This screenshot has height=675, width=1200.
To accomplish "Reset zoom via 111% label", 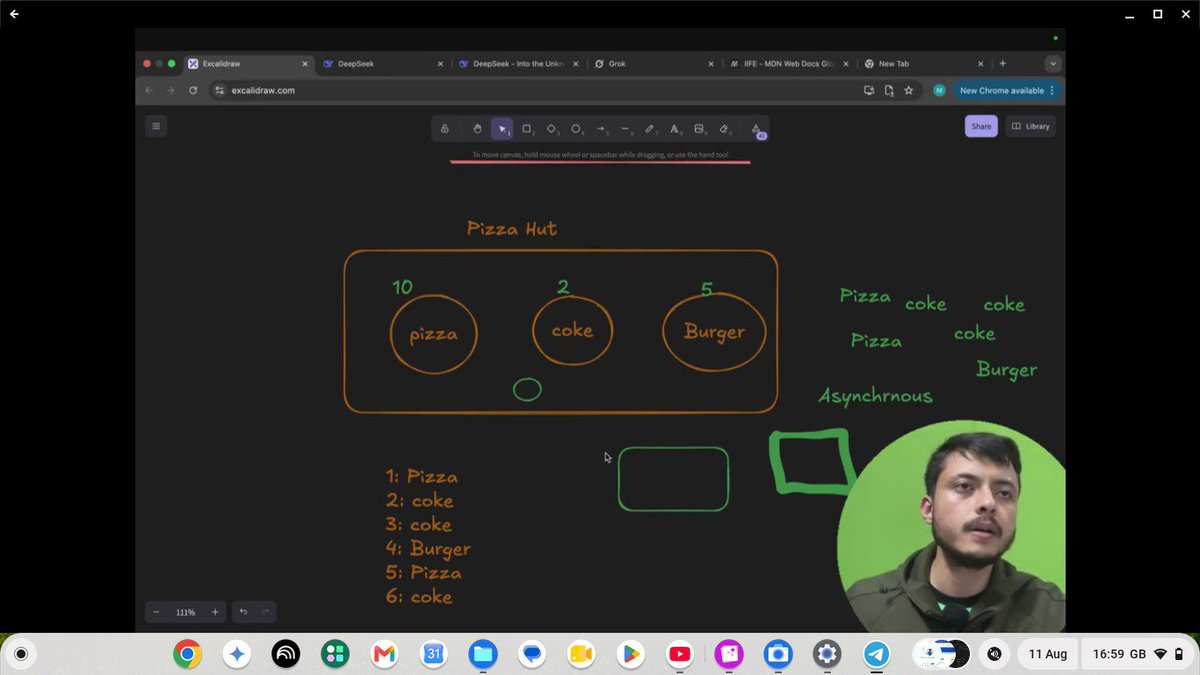I will tap(186, 612).
